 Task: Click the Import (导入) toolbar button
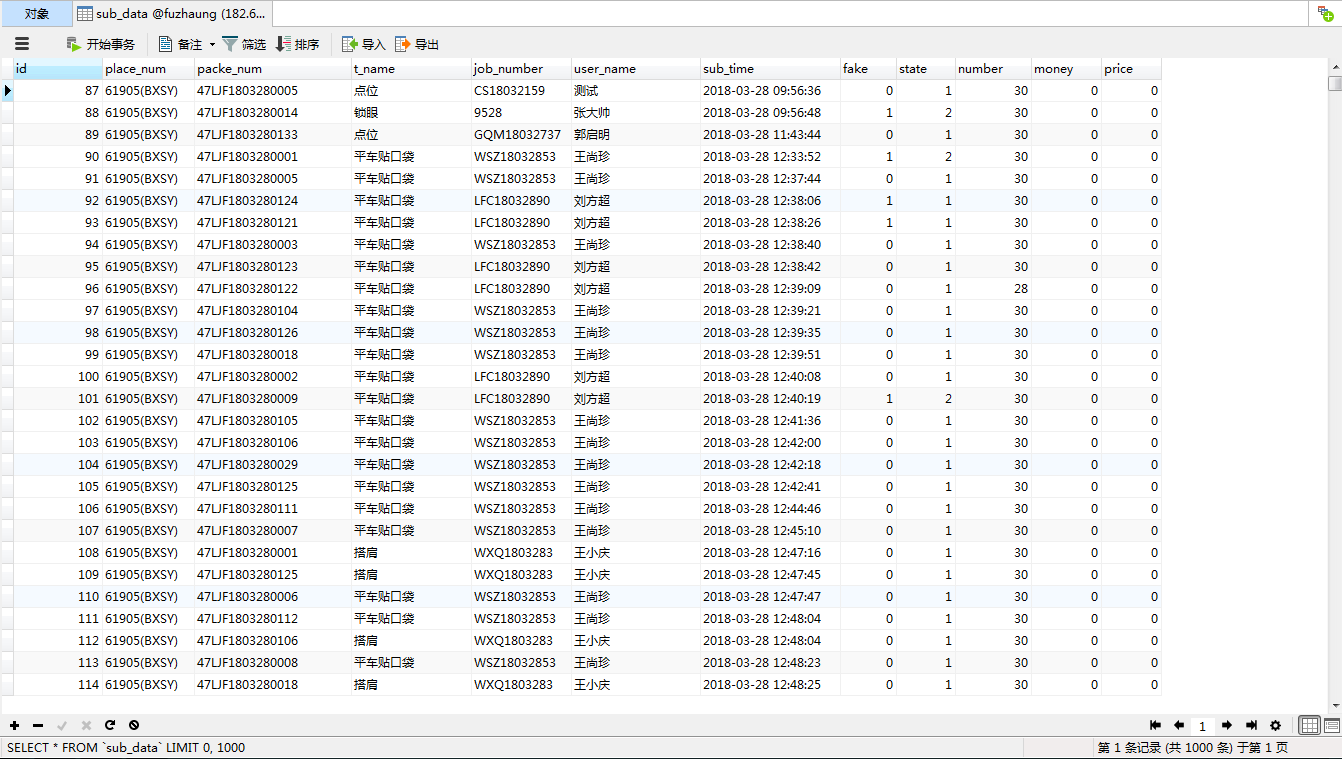[364, 44]
